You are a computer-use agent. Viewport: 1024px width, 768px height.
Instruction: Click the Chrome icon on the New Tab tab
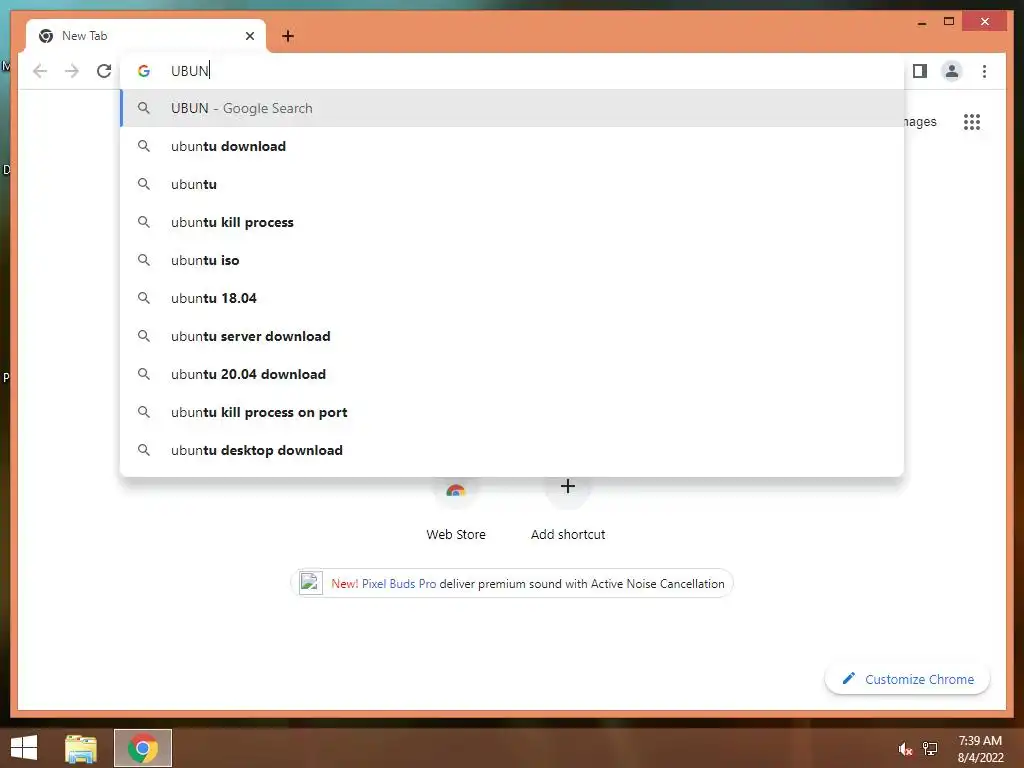(x=46, y=36)
